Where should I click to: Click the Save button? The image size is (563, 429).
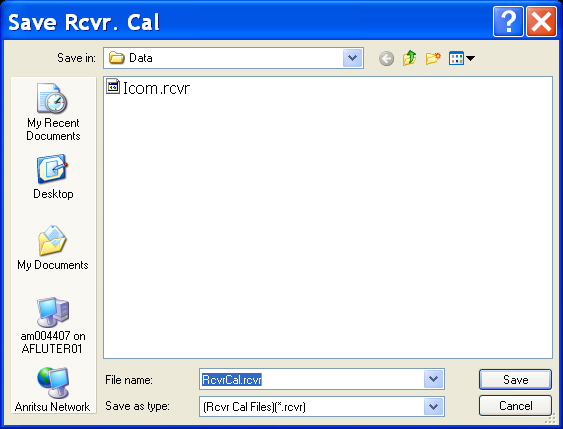click(515, 379)
